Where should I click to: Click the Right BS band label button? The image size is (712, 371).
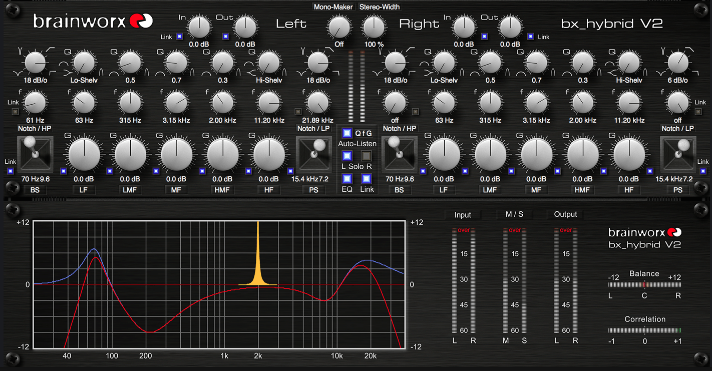[399, 190]
